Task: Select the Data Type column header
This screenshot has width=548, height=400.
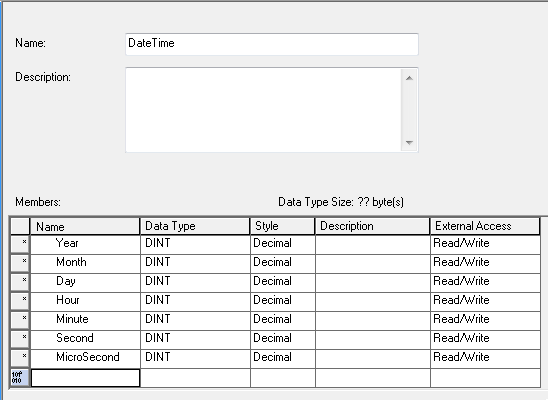Action: click(x=195, y=226)
